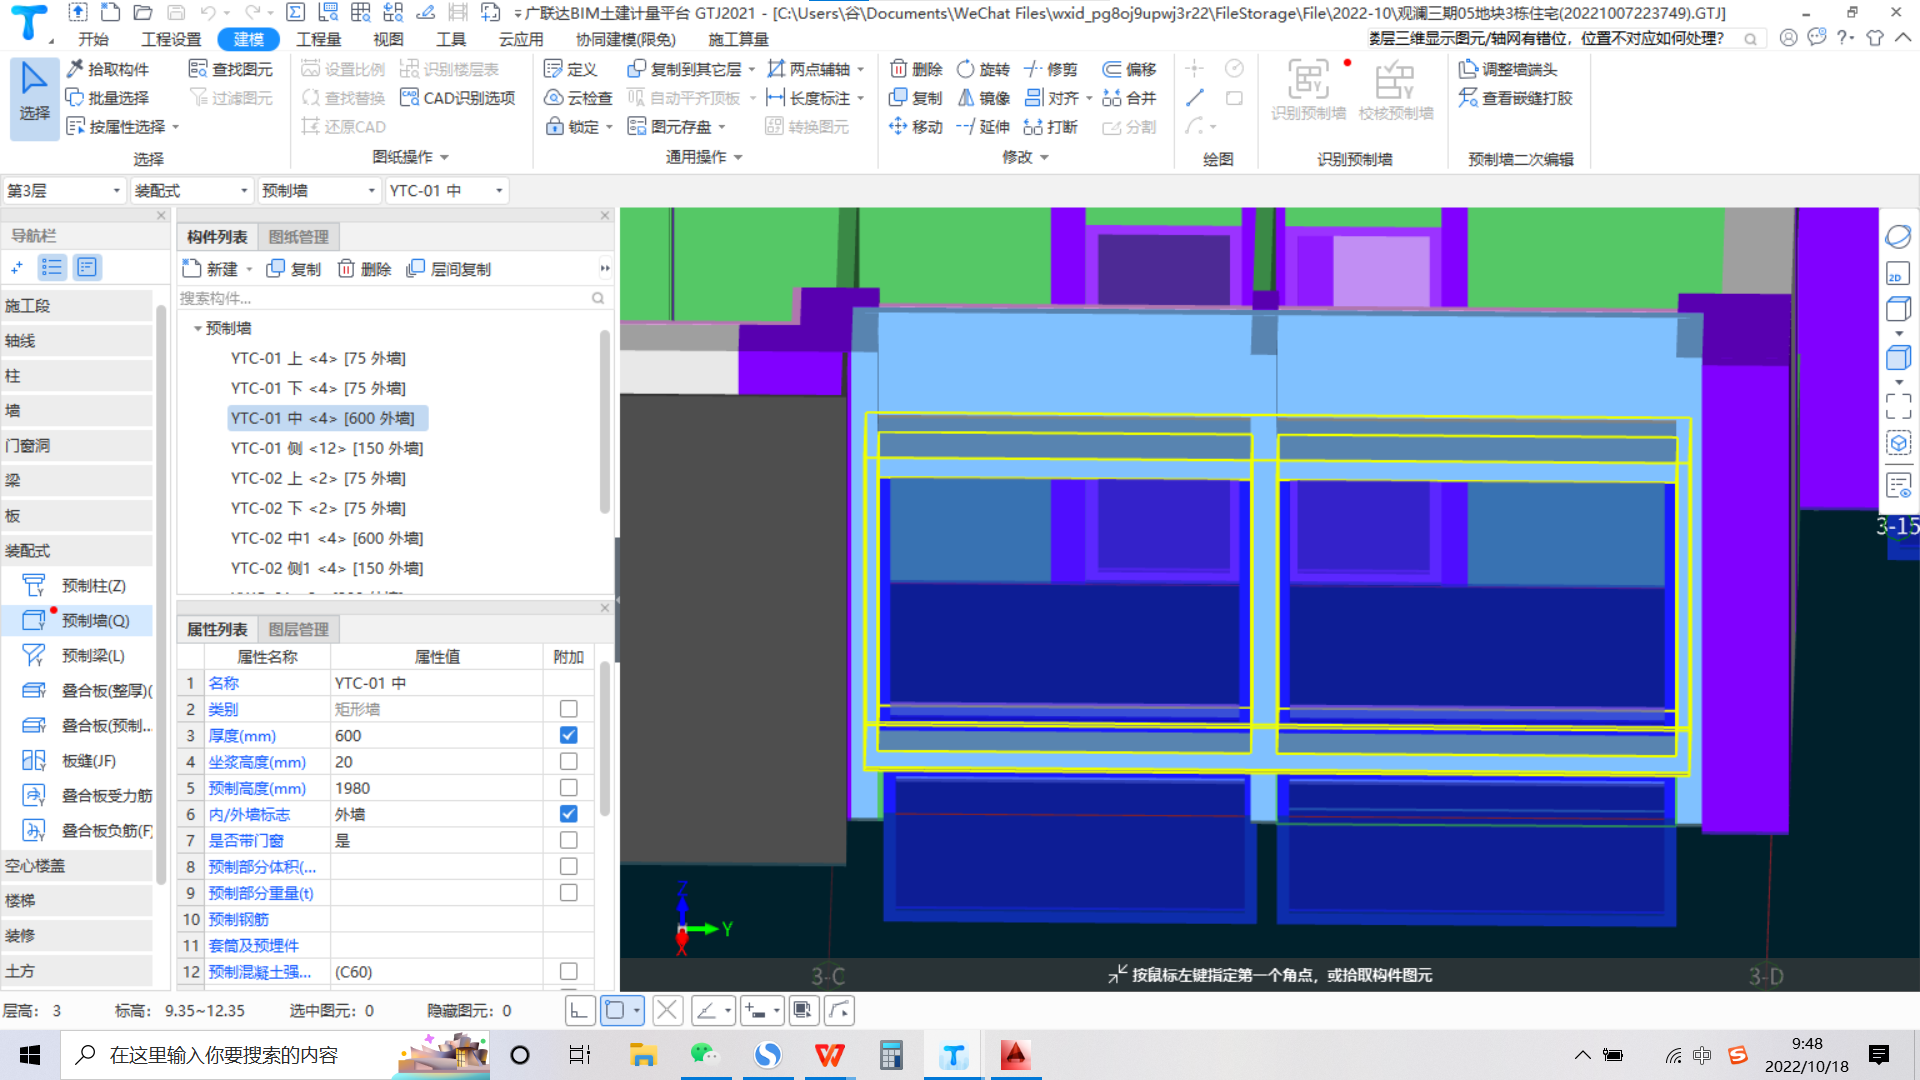Open File Explorer from the taskbar
The image size is (1920, 1080).
[642, 1055]
